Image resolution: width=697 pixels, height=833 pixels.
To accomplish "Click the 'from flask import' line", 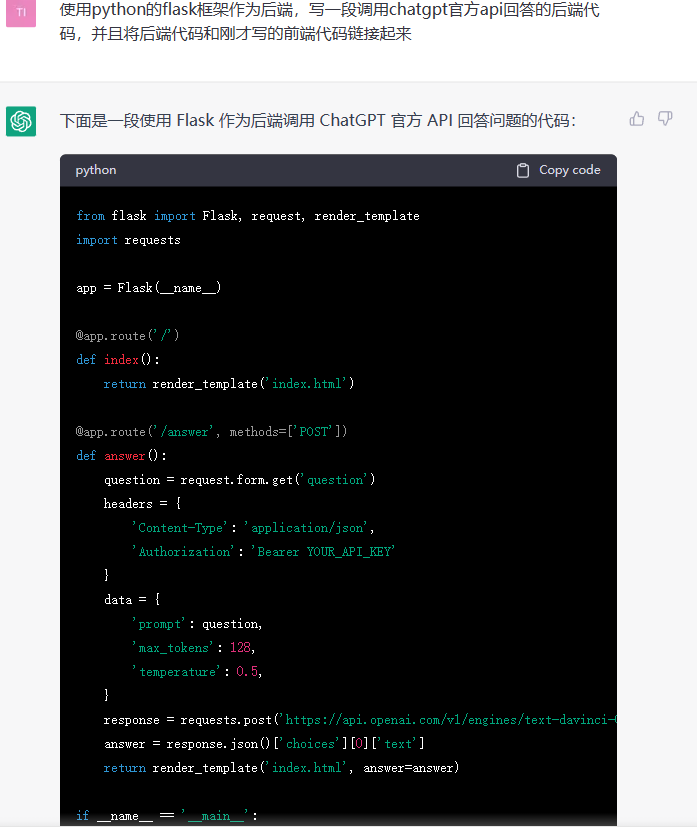I will pos(248,216).
